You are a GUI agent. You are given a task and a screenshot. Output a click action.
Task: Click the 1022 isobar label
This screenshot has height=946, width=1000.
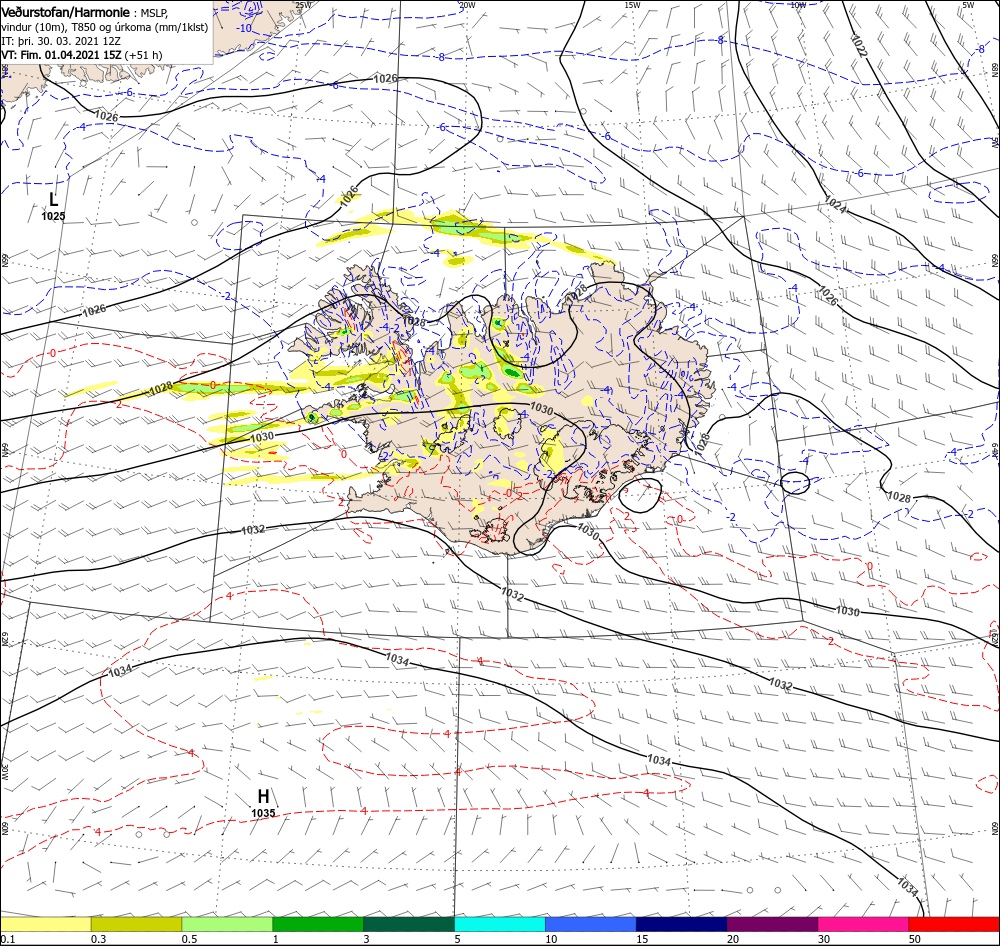[859, 46]
